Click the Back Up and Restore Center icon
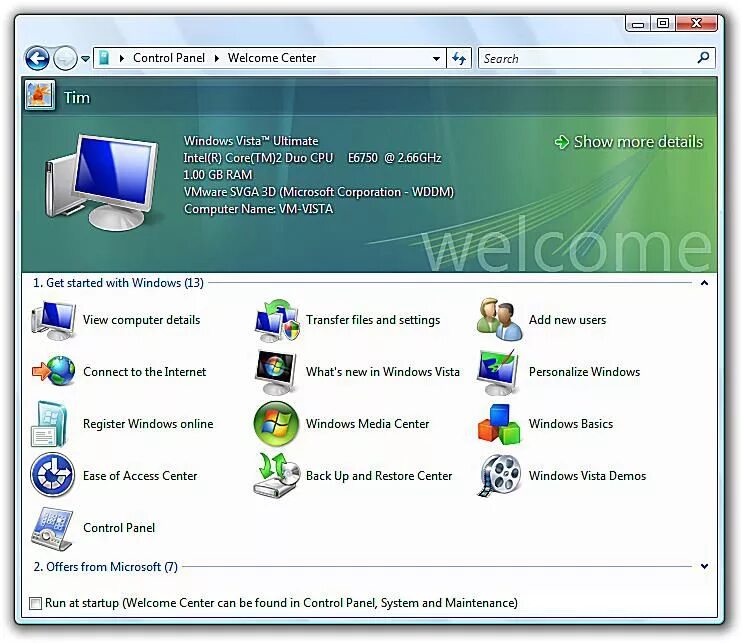The height and width of the screenshot is (643, 743). pyautogui.click(x=277, y=475)
